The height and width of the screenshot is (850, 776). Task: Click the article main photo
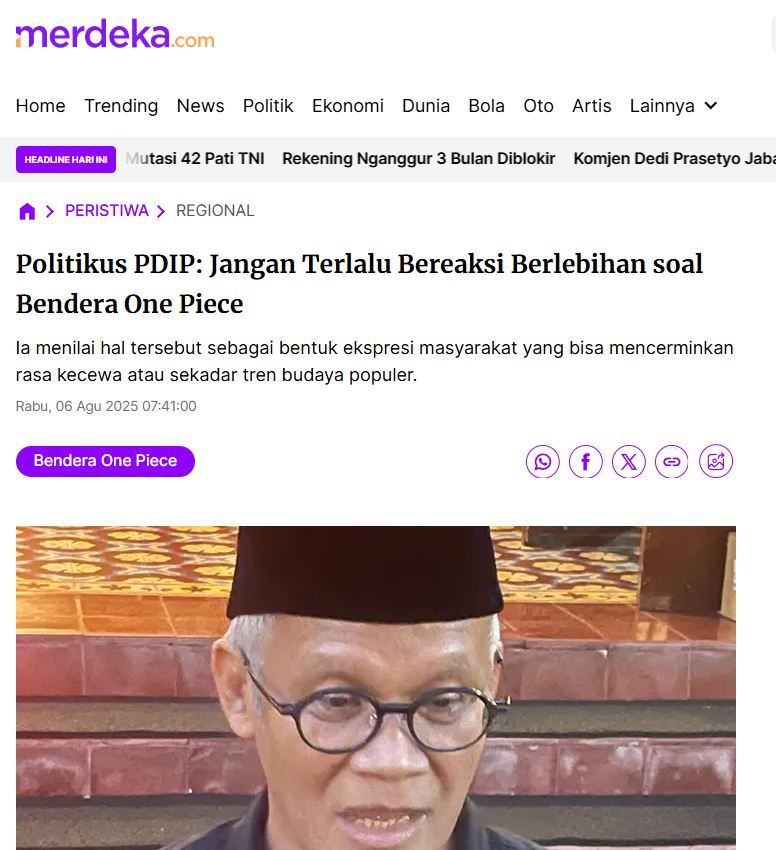point(376,688)
